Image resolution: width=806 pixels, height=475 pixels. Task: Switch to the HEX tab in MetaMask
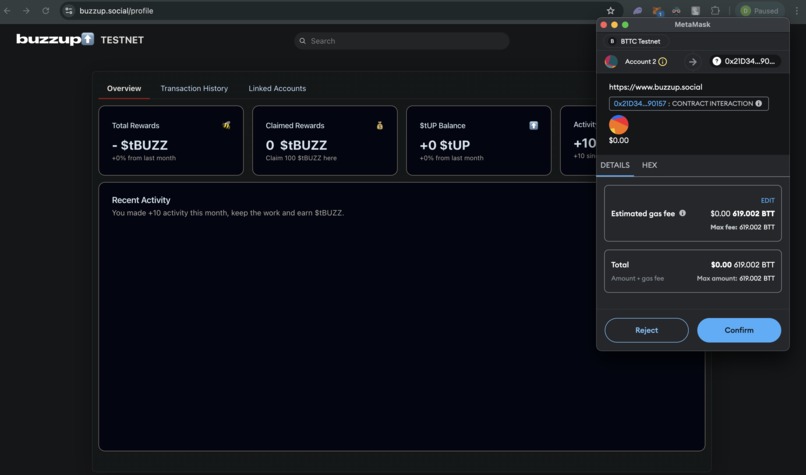click(x=649, y=165)
